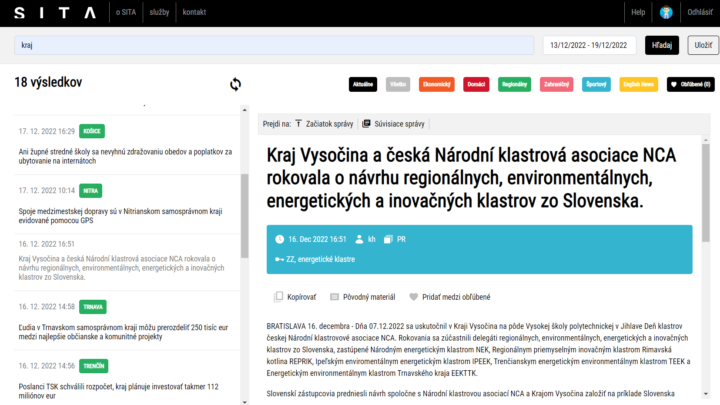Image resolution: width=720 pixels, height=405 pixels.
Task: Jump to Začiatok správy
Action: 329,124
